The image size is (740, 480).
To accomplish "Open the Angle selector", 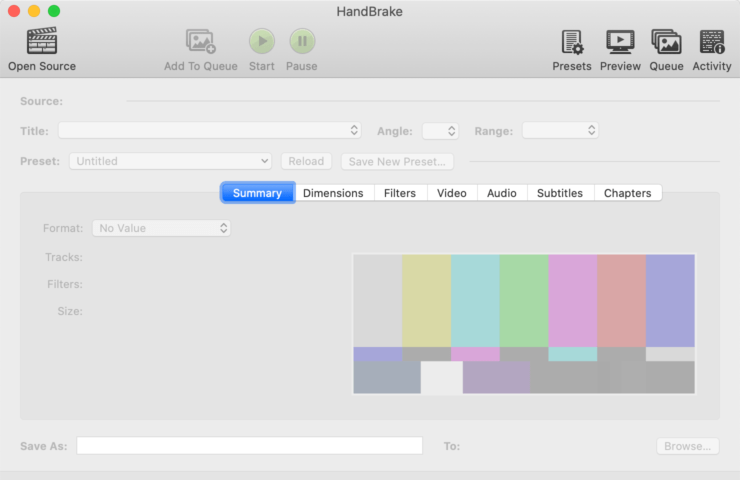I will [440, 131].
